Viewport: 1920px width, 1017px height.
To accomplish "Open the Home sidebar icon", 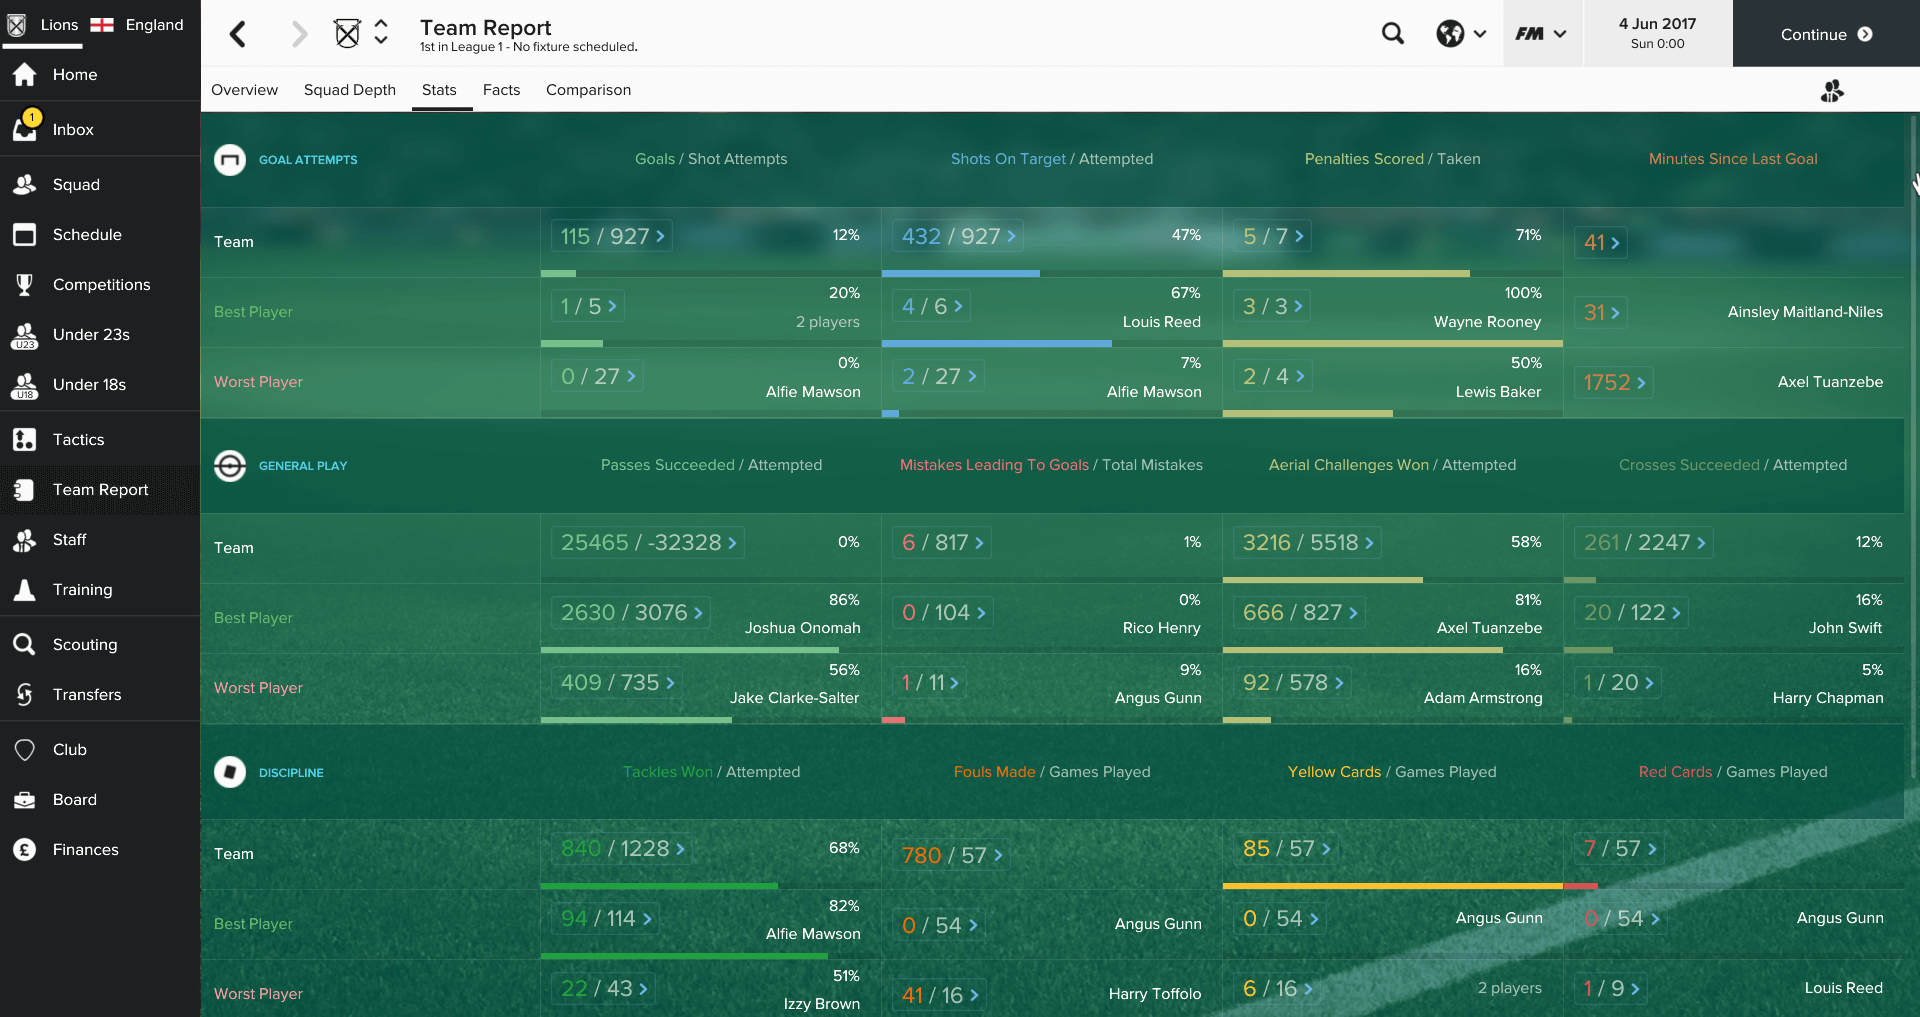I will click(x=25, y=75).
